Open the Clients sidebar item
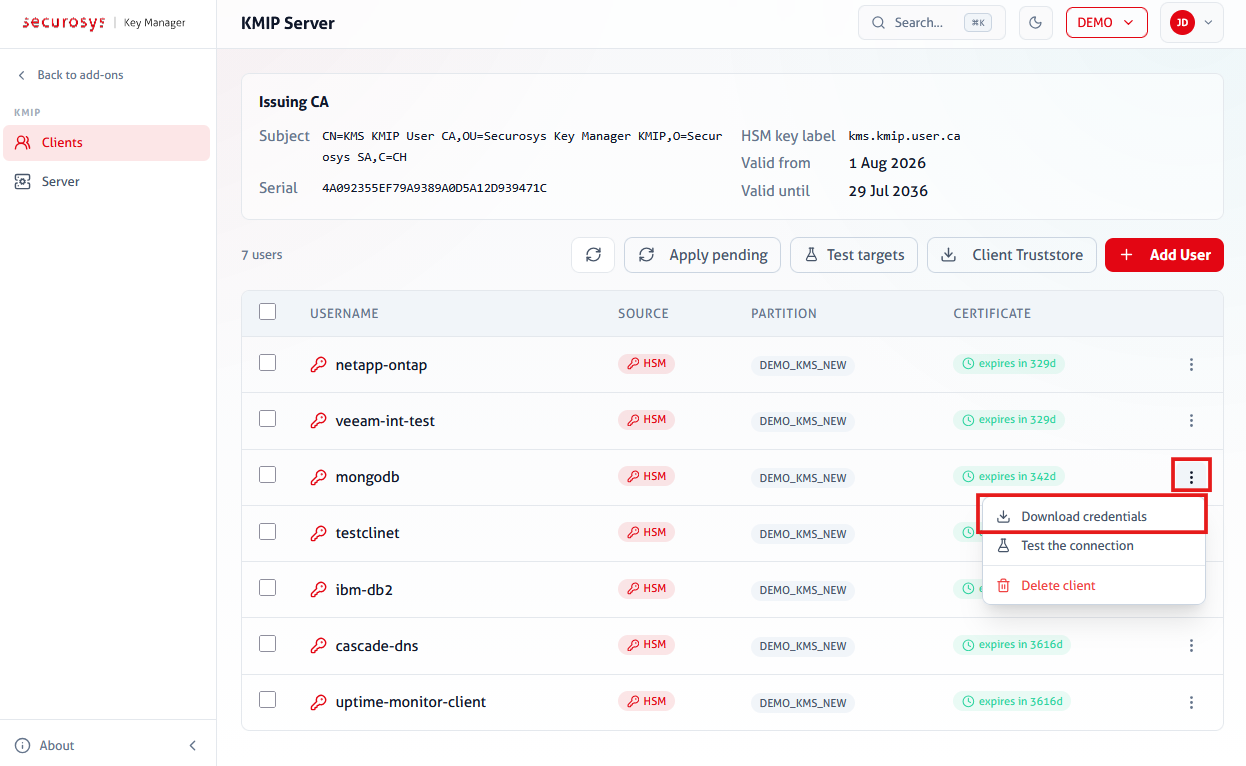Screen dimensions: 1246x766 107,143
